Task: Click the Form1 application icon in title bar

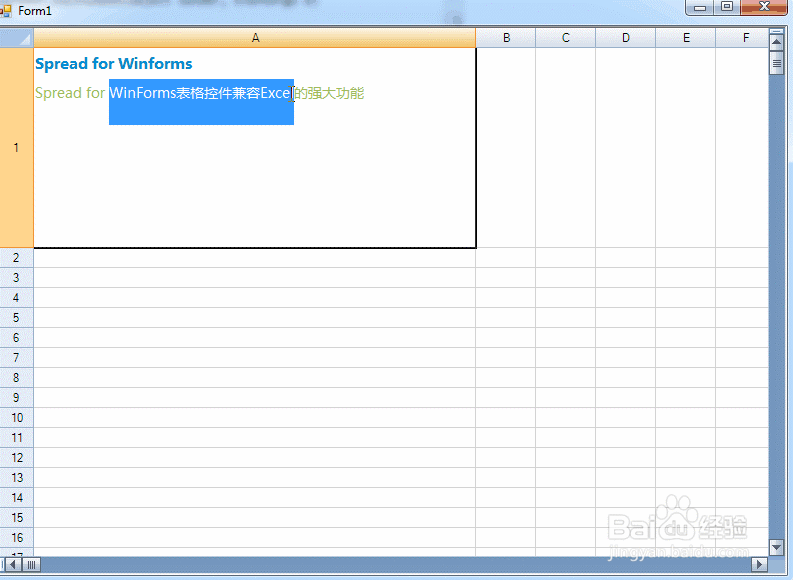Action: tap(6, 11)
